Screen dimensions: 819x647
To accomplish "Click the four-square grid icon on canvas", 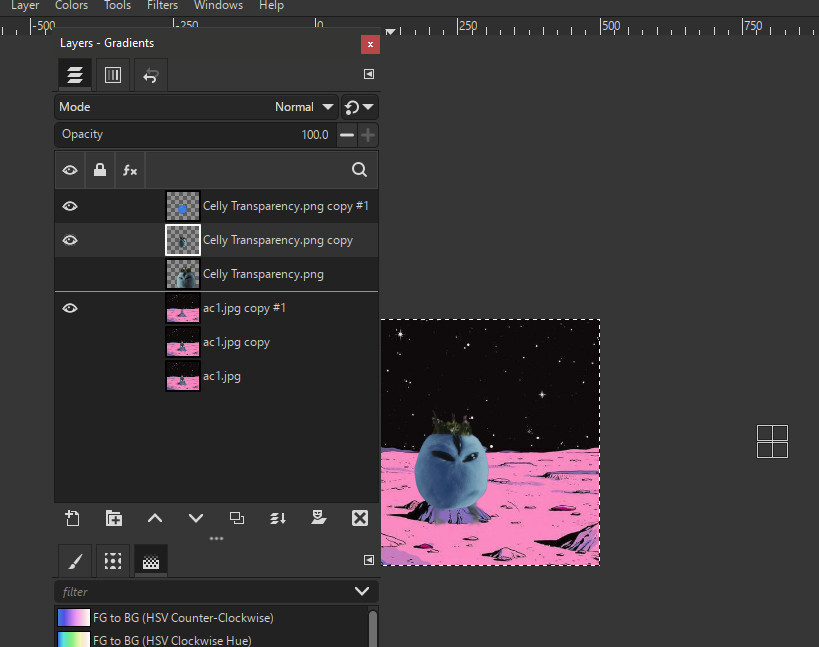I will (772, 442).
